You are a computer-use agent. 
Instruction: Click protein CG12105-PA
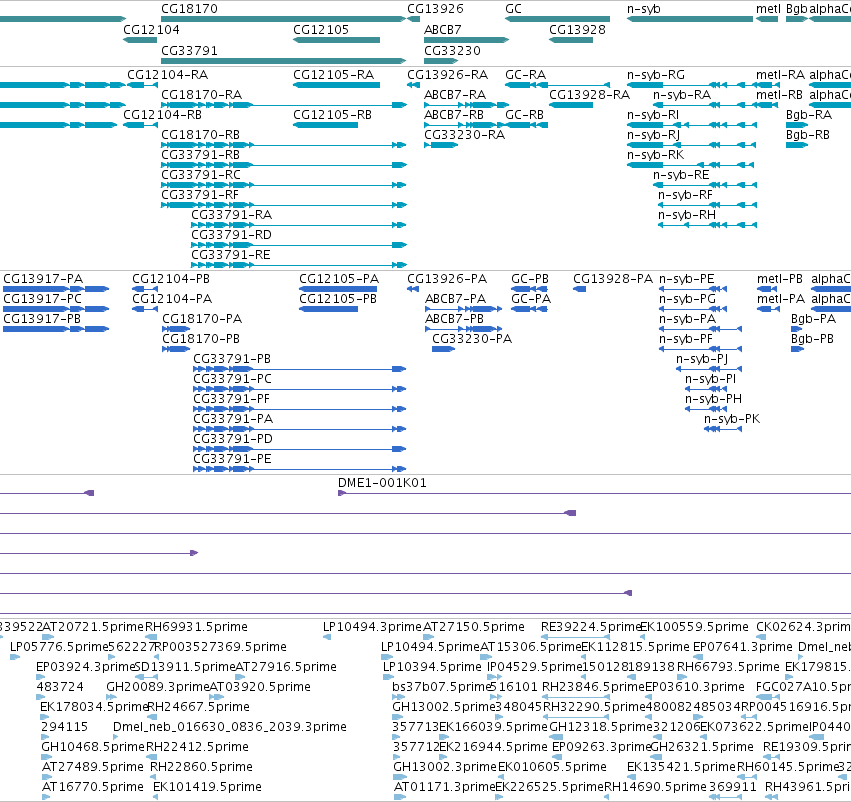(x=339, y=279)
